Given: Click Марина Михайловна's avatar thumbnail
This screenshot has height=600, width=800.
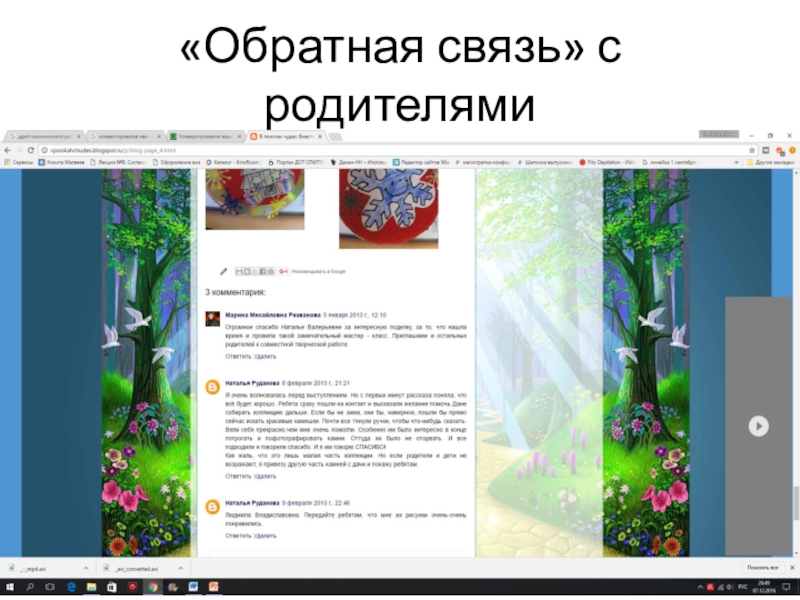Looking at the screenshot, I should pyautogui.click(x=213, y=319).
